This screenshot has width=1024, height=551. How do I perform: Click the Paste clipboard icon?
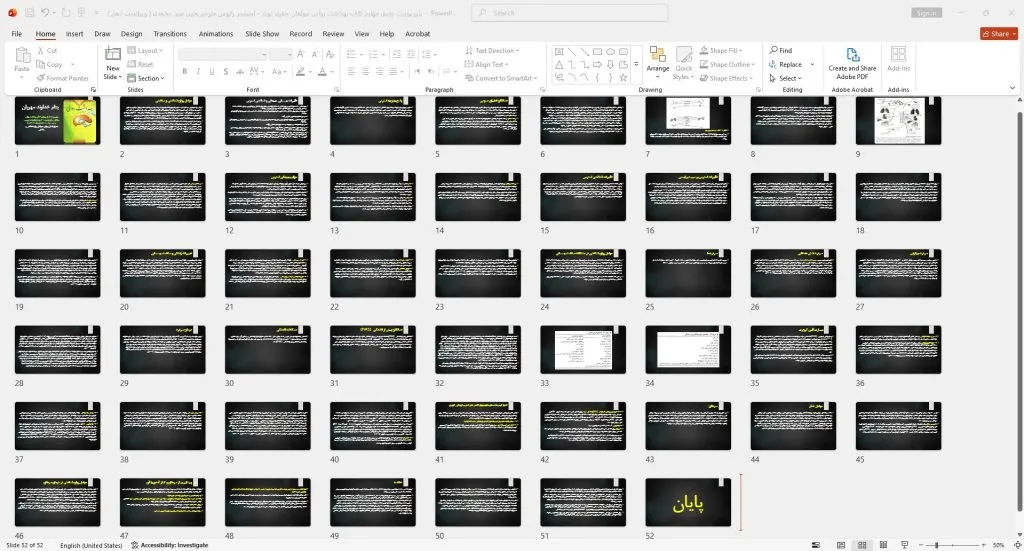tap(22, 57)
